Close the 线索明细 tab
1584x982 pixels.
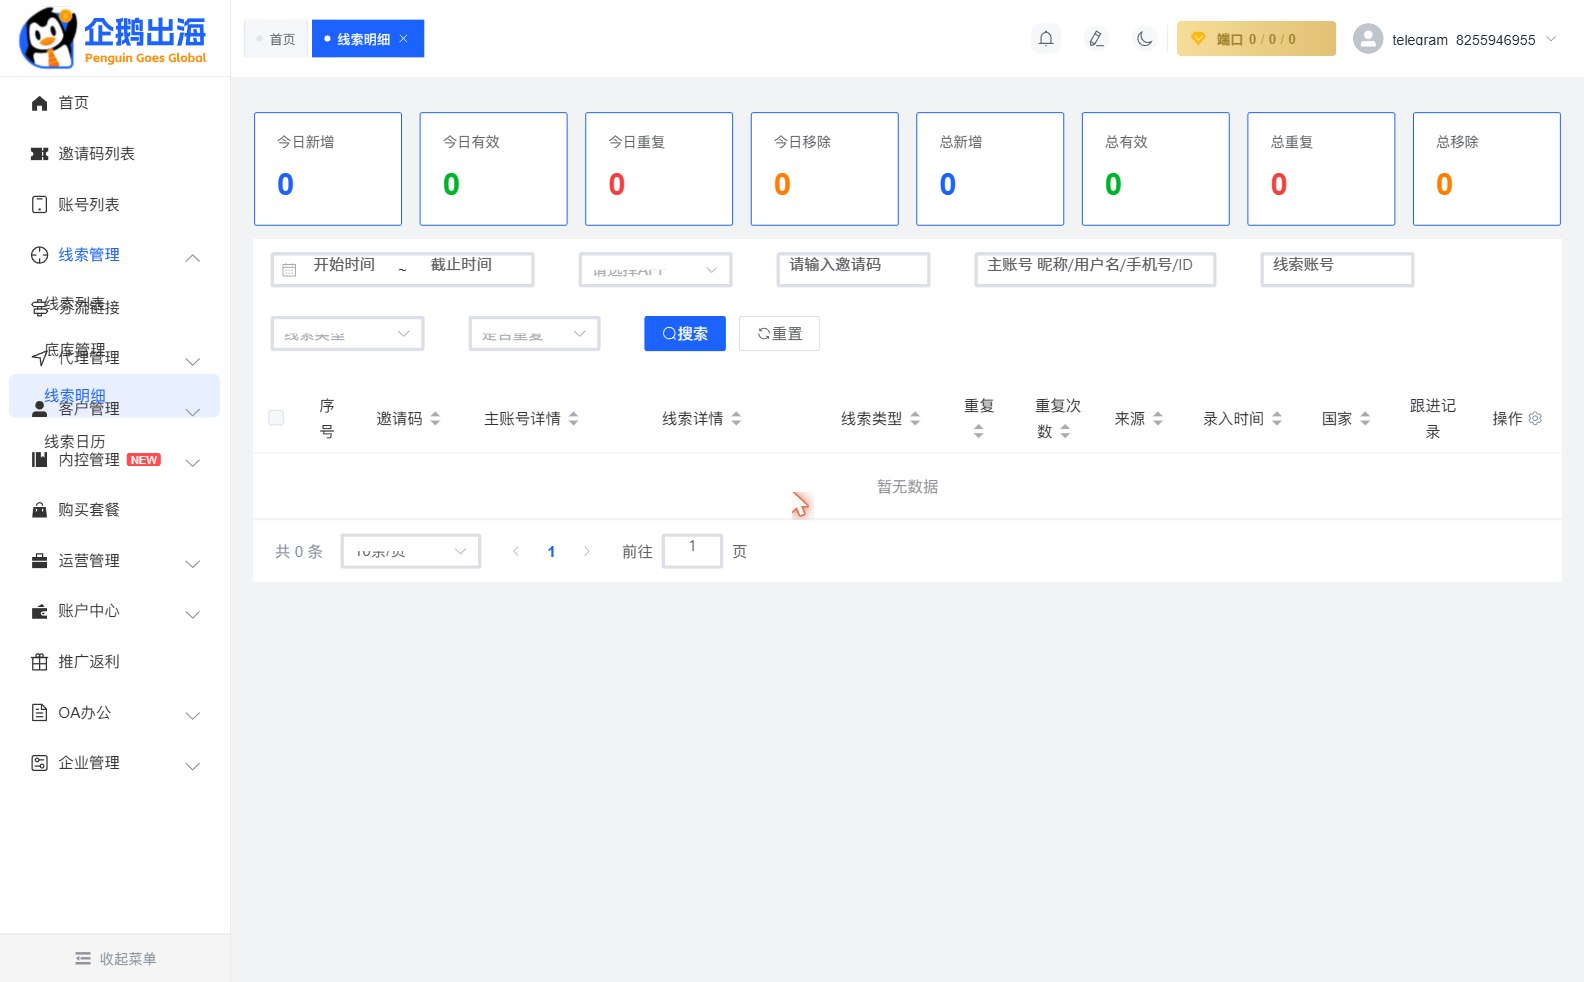click(x=403, y=39)
